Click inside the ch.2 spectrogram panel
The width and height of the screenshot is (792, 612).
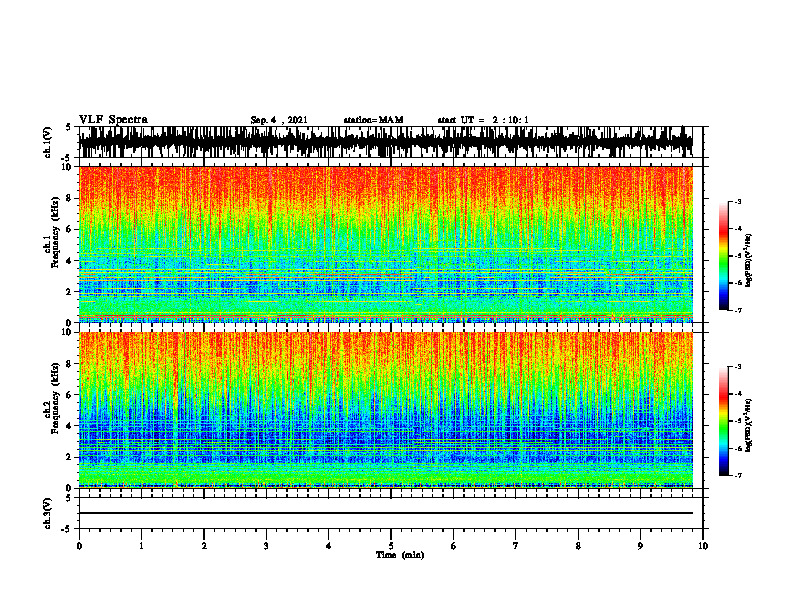pos(386,410)
